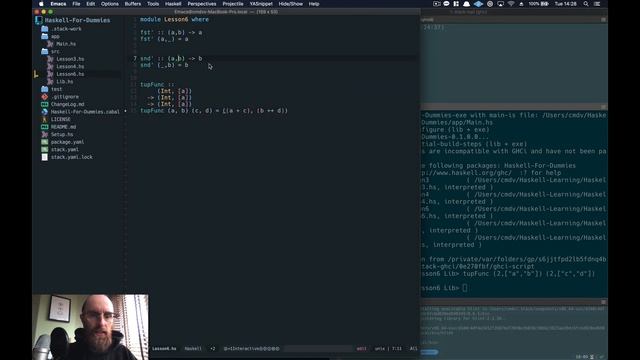640x360 pixels.
Task: Open the Buffers menu
Action: point(133,4)
